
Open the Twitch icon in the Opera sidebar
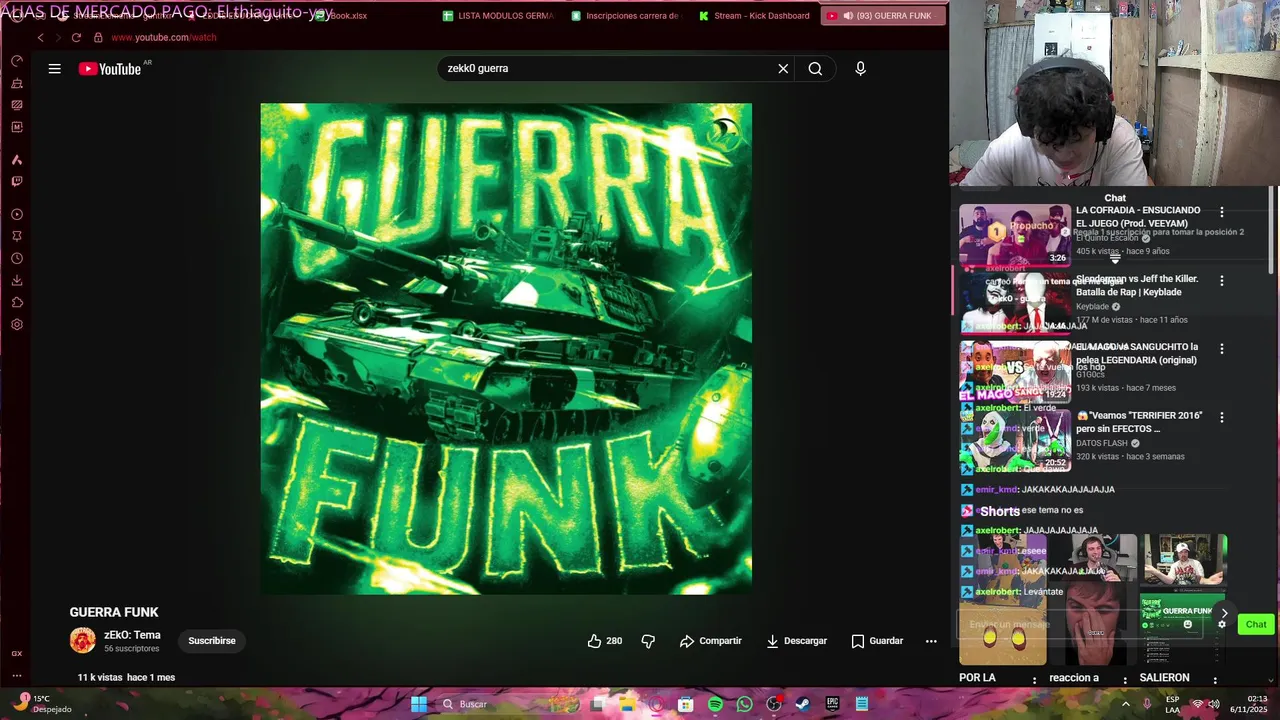17,182
